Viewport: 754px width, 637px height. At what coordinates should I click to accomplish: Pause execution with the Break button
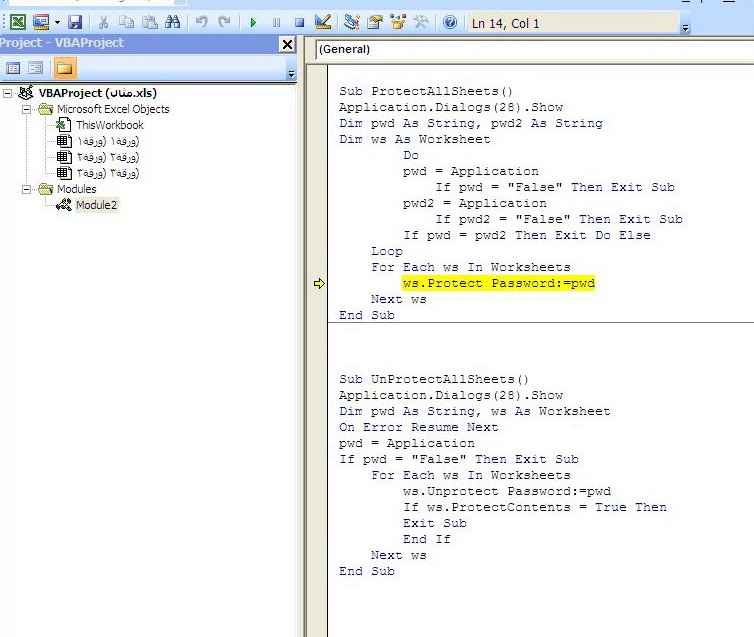point(276,23)
